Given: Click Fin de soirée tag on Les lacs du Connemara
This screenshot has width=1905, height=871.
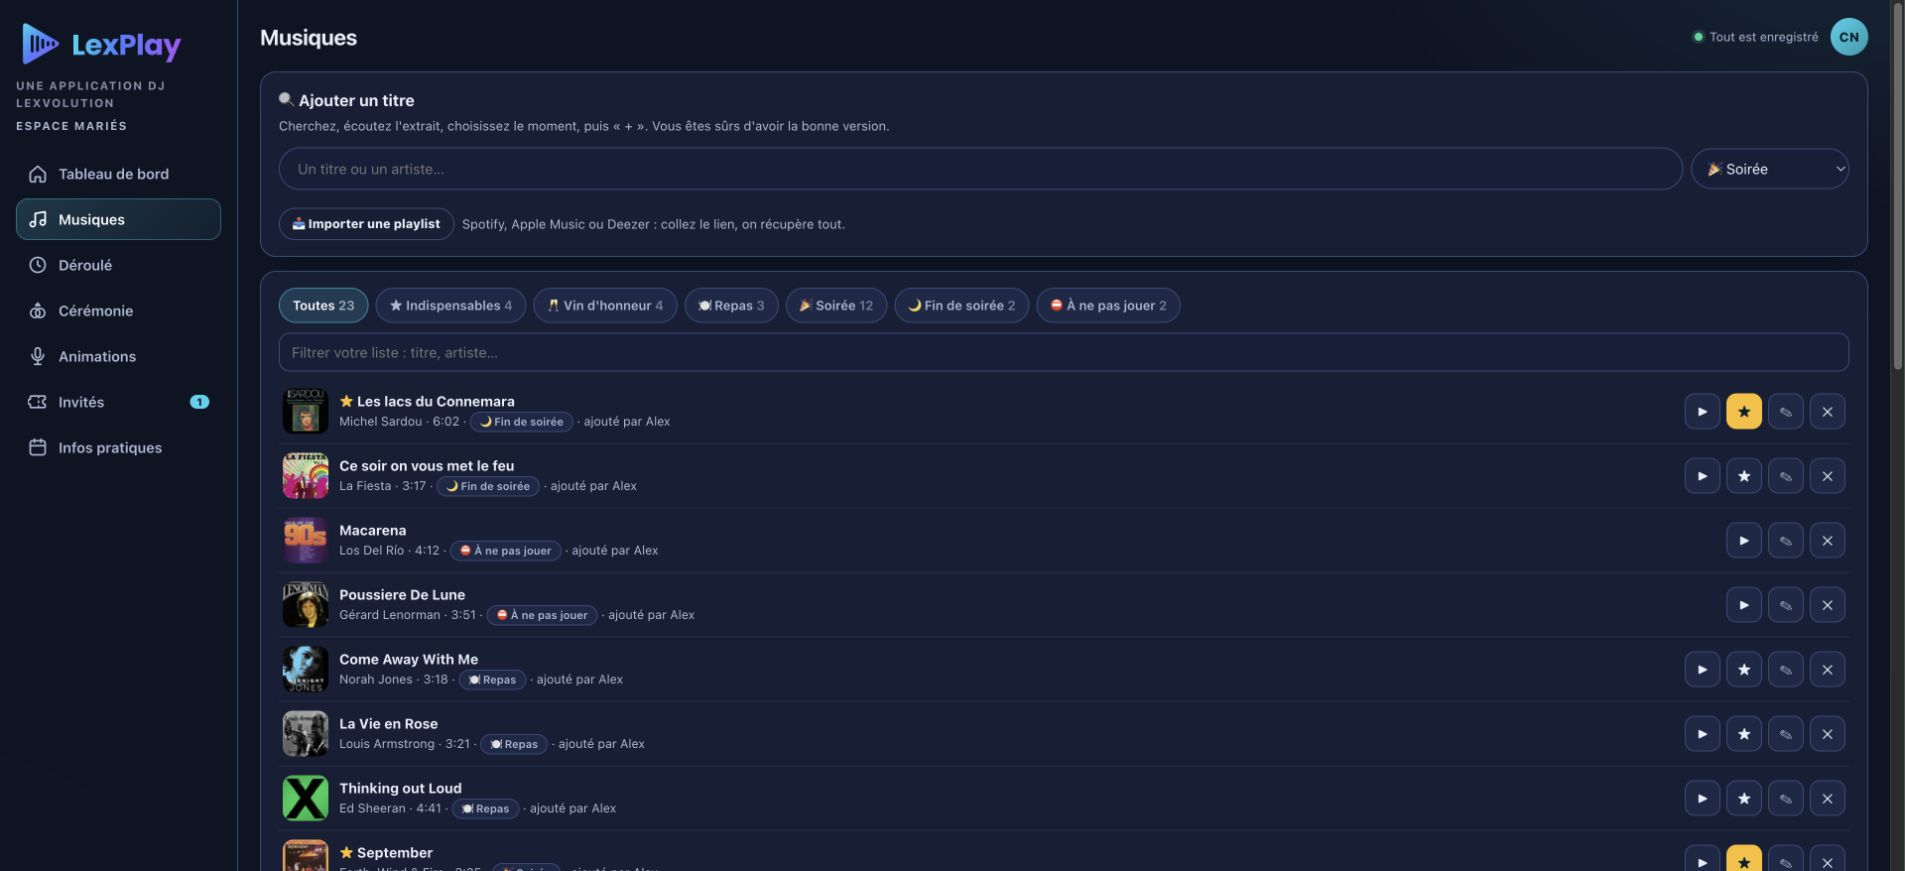Looking at the screenshot, I should click(521, 422).
